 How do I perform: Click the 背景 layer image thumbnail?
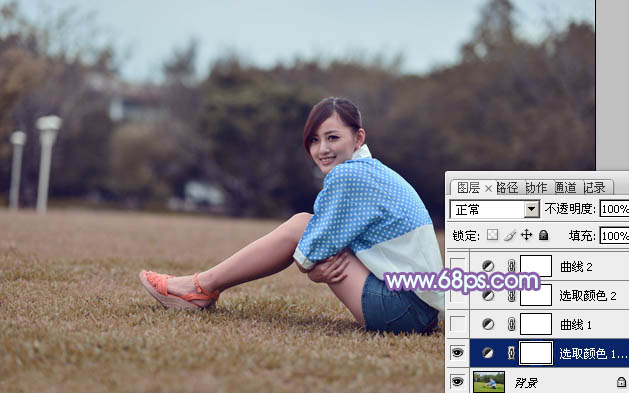point(489,382)
